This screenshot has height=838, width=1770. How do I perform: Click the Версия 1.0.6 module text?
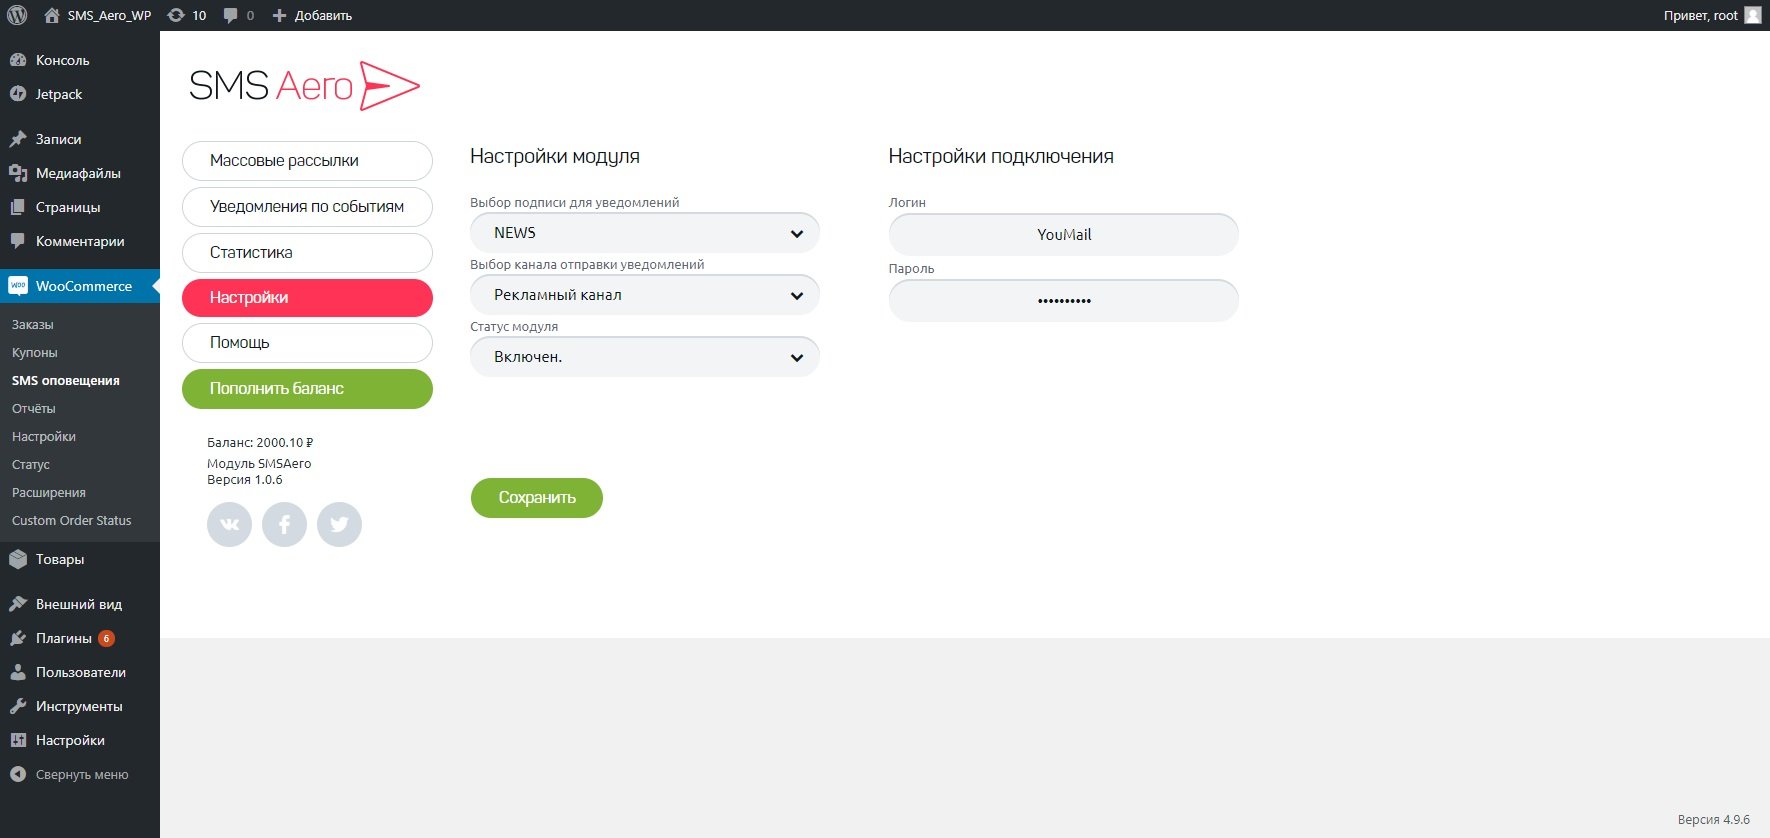(x=245, y=480)
